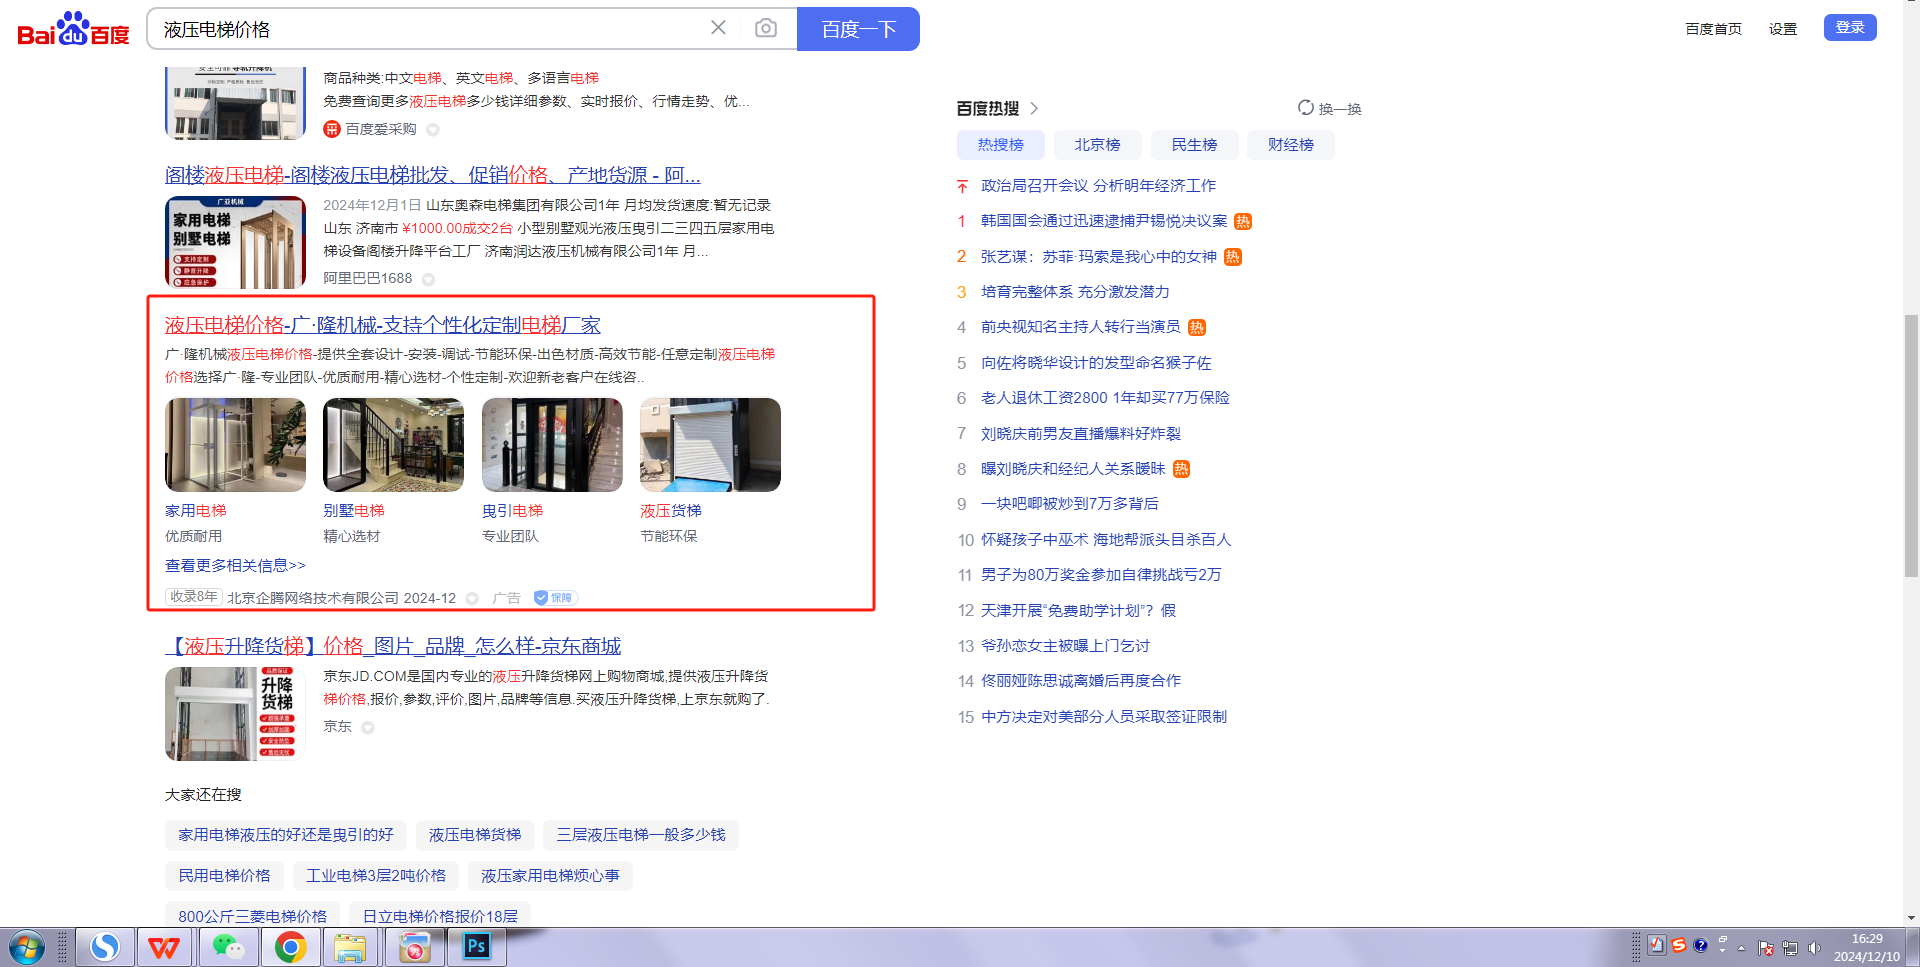This screenshot has width=1920, height=967.
Task: Refresh hot searches with 换一换 icon
Action: 1306,108
